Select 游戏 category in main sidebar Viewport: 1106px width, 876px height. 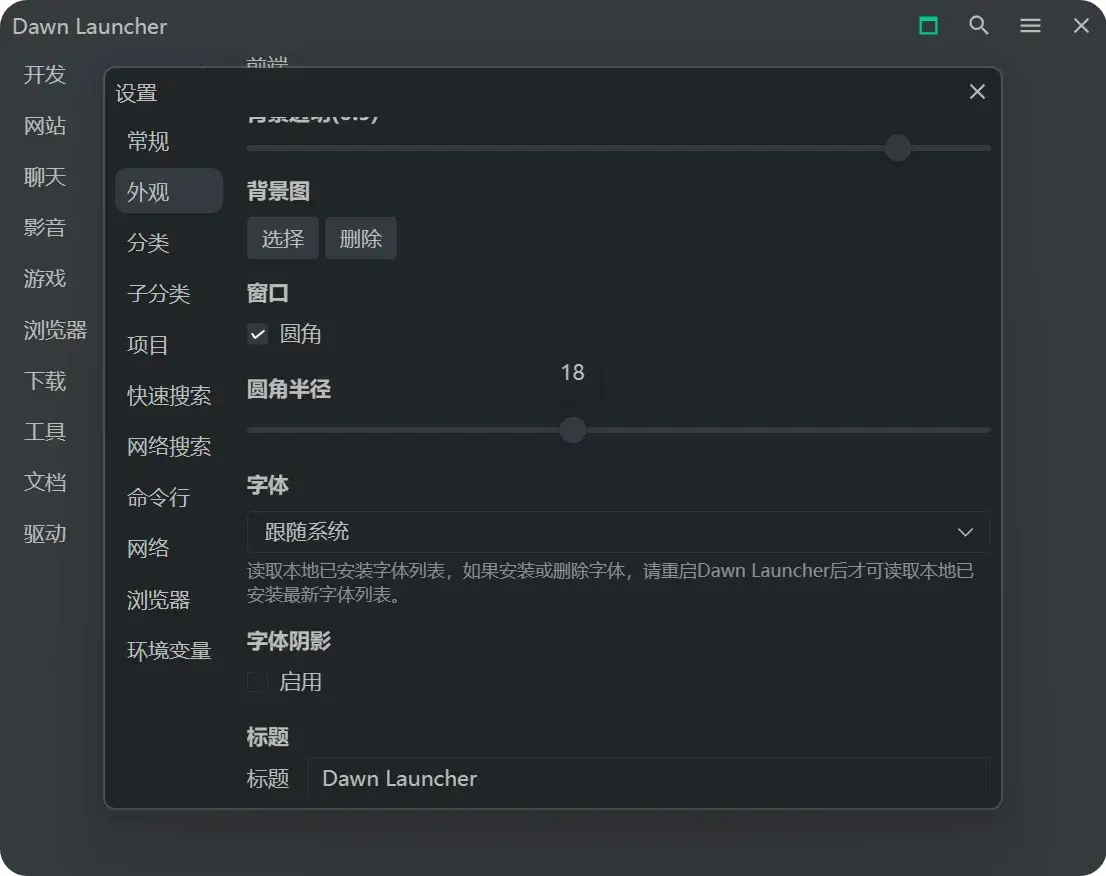(x=44, y=279)
